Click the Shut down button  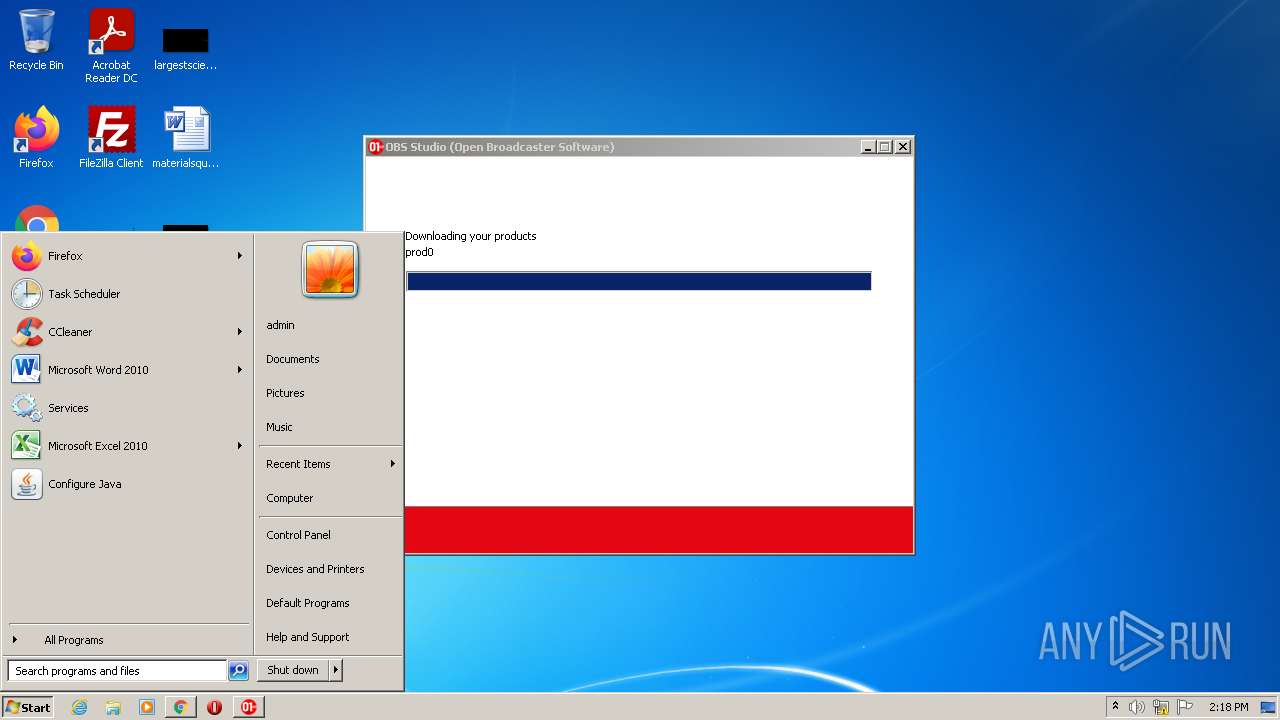[x=293, y=670]
